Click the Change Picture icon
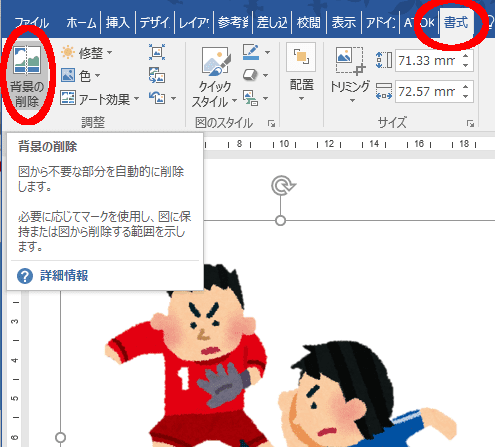 click(x=157, y=75)
